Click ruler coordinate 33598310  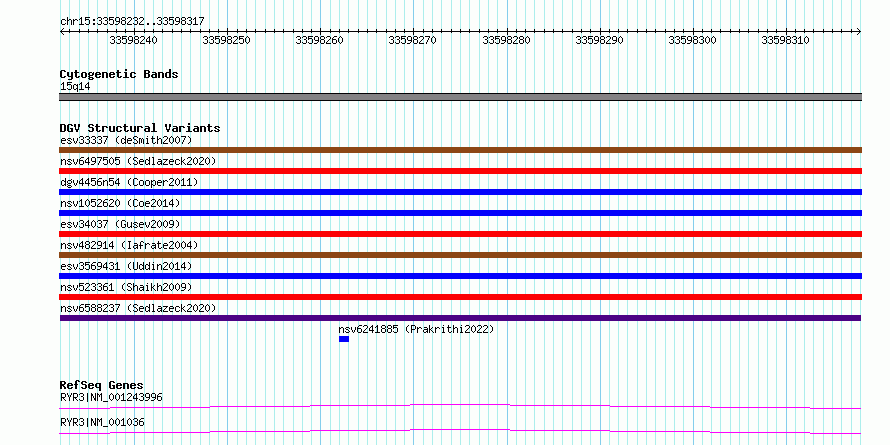786,40
